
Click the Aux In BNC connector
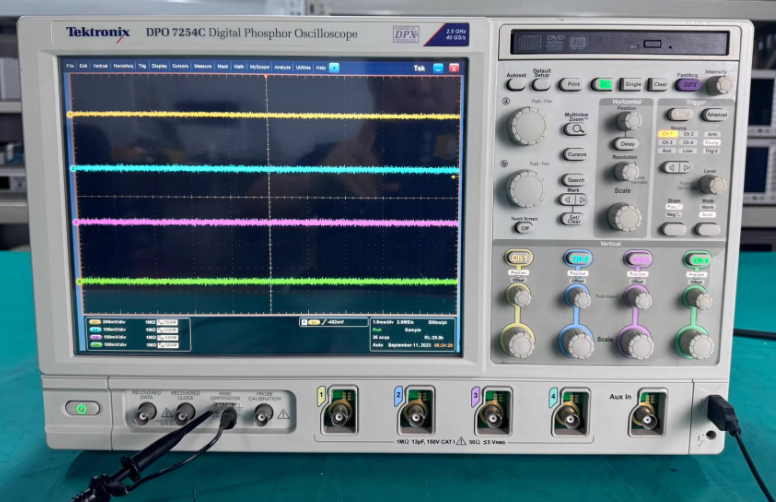point(647,417)
